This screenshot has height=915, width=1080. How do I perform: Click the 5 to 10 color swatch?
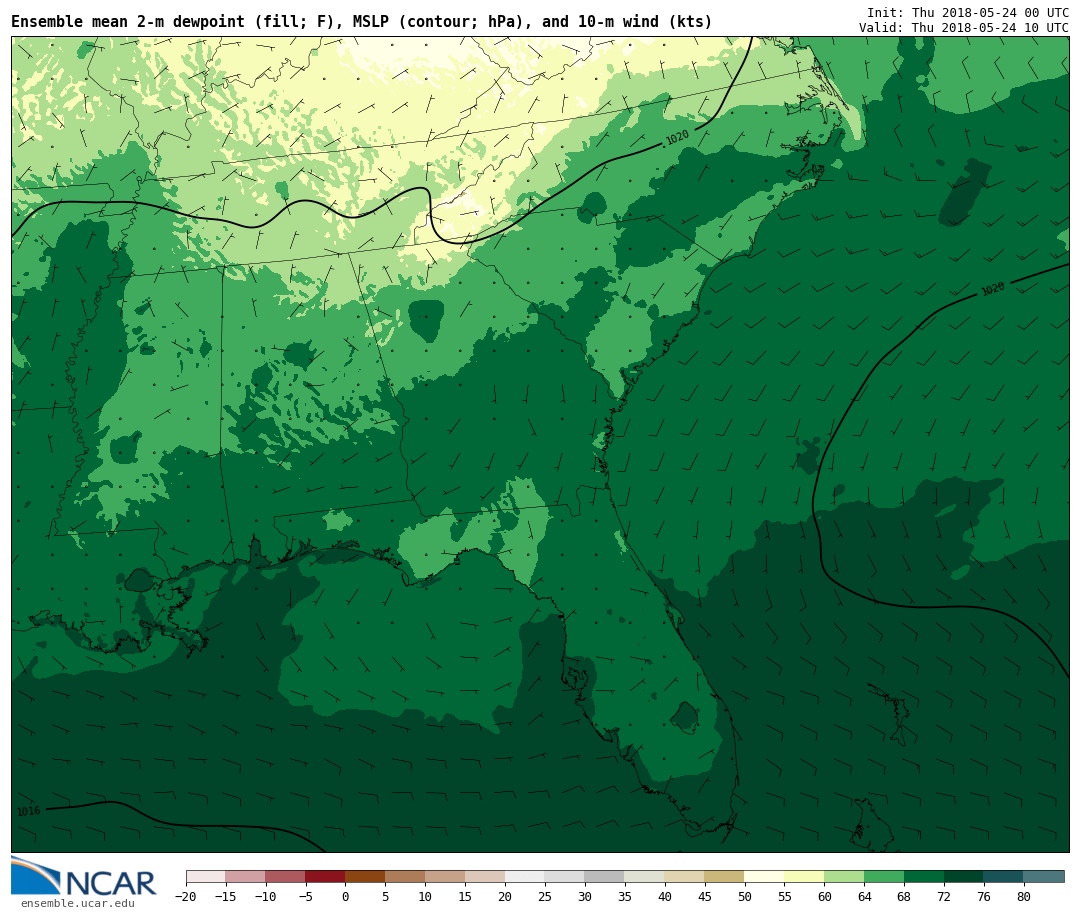tap(406, 876)
